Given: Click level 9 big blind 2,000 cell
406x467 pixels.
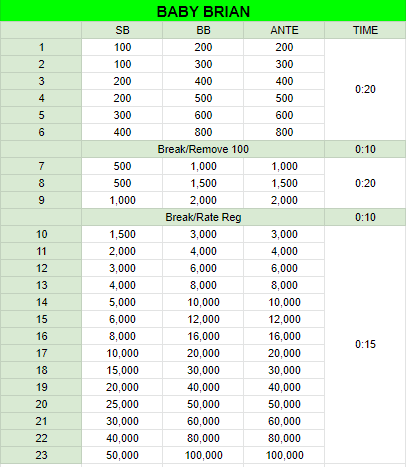Looking at the screenshot, I should click(x=203, y=200).
